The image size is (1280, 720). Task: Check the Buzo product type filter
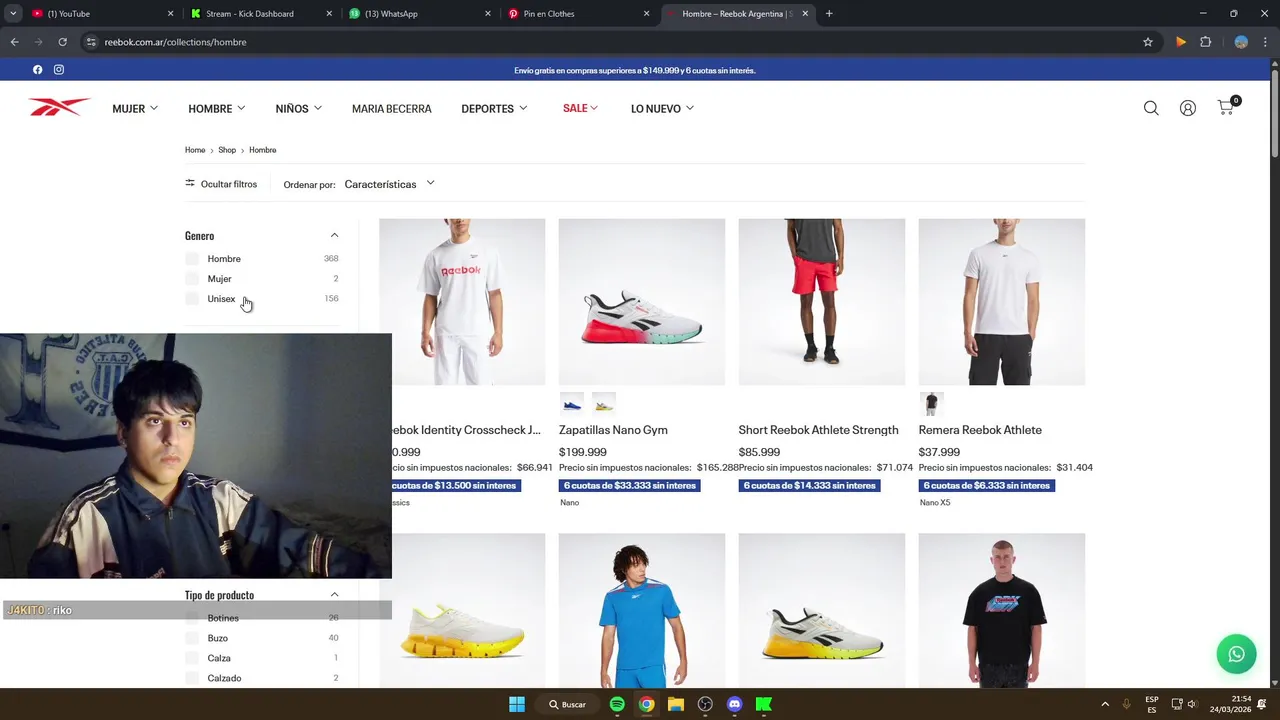click(x=192, y=638)
